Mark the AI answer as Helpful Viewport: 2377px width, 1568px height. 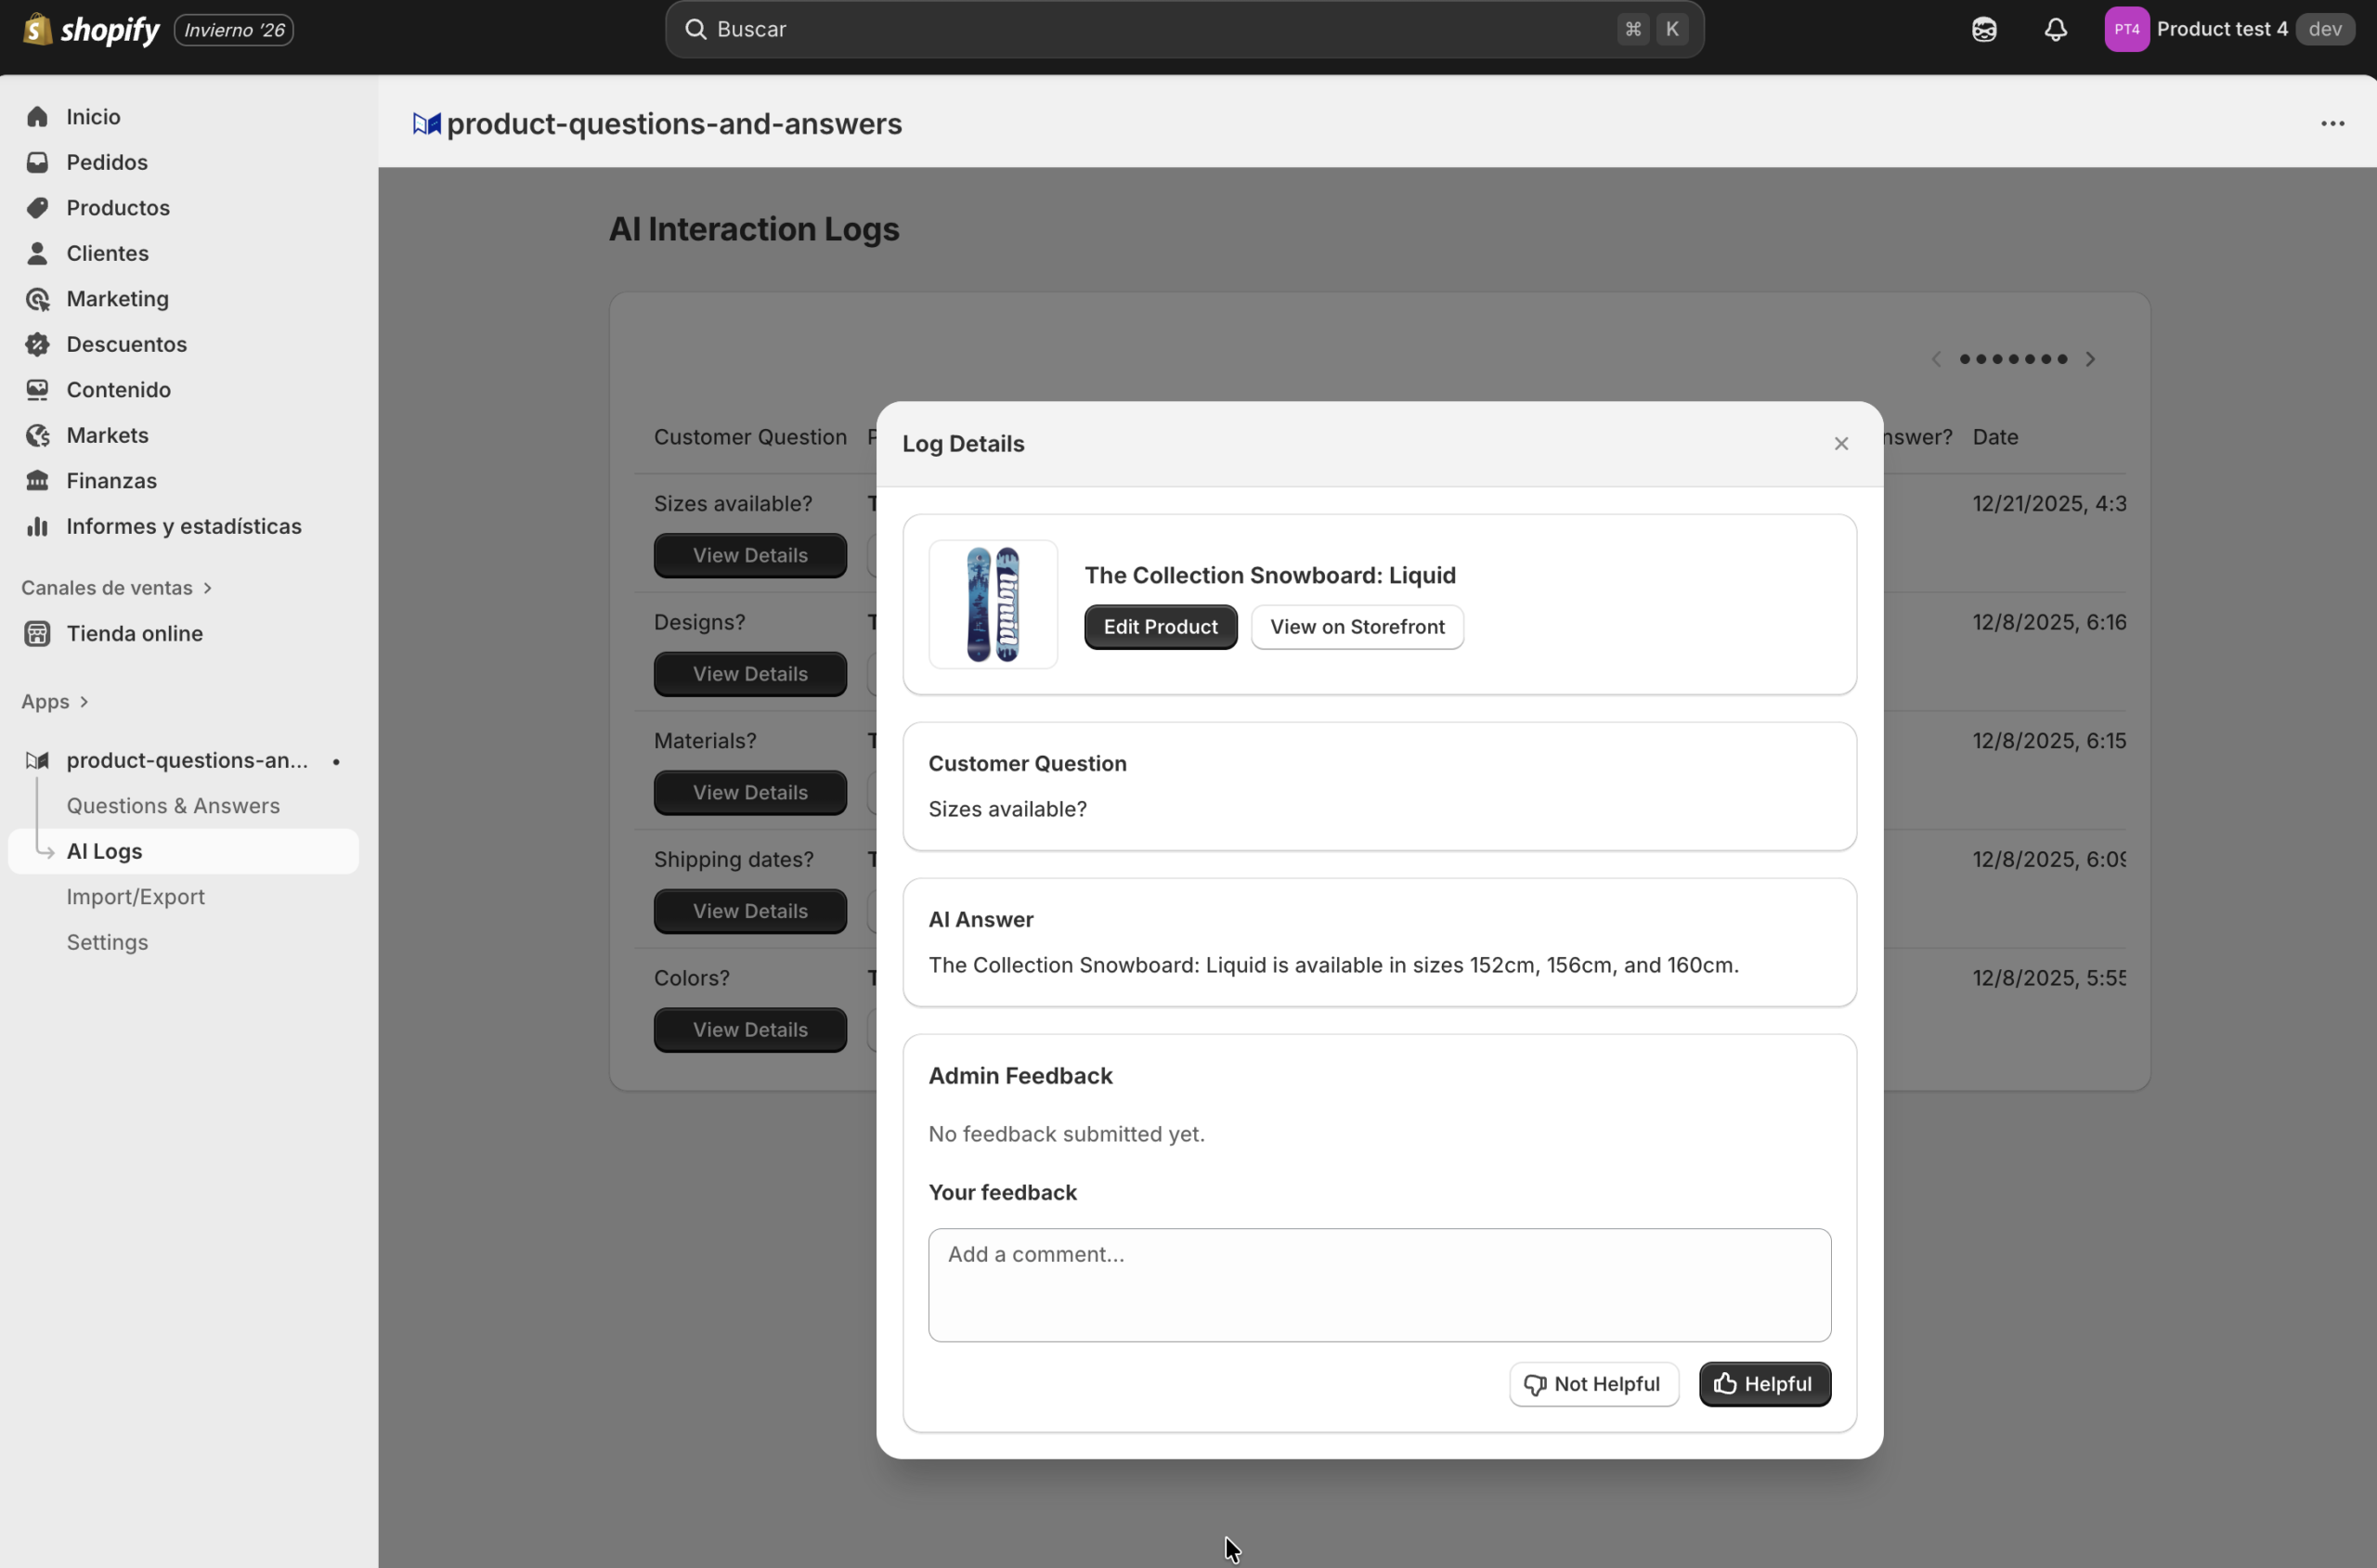pos(1764,1384)
